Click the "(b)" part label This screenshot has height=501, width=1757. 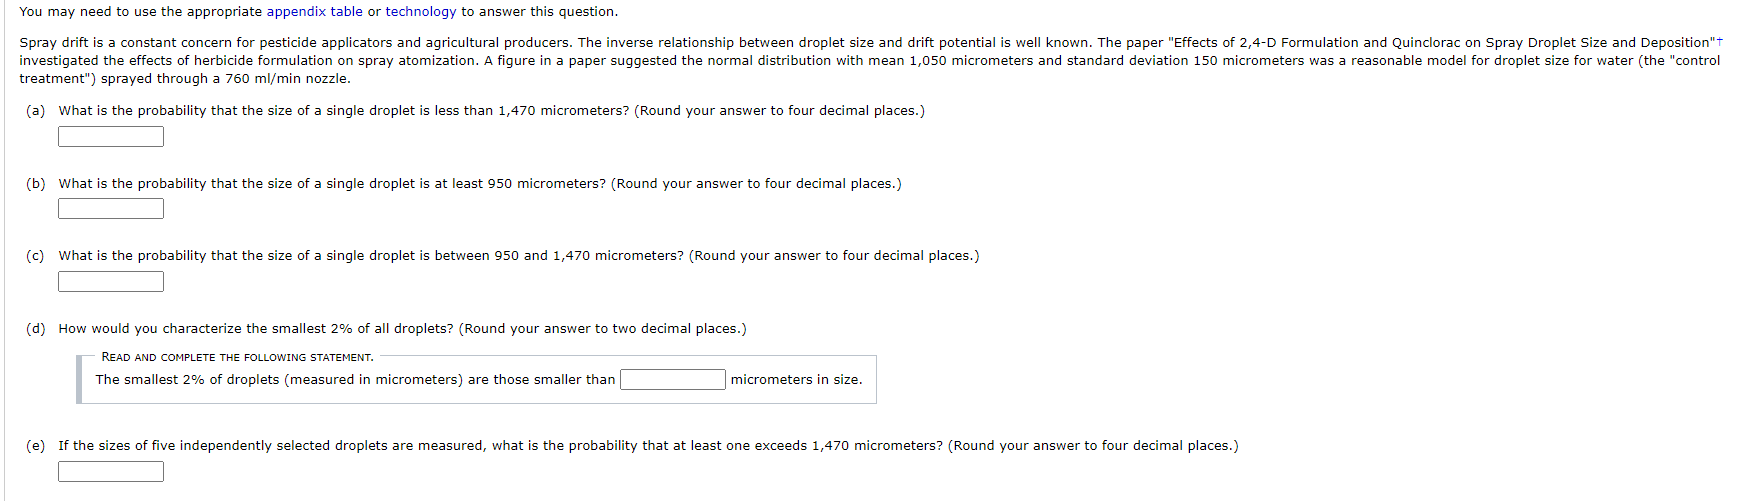click(x=36, y=184)
